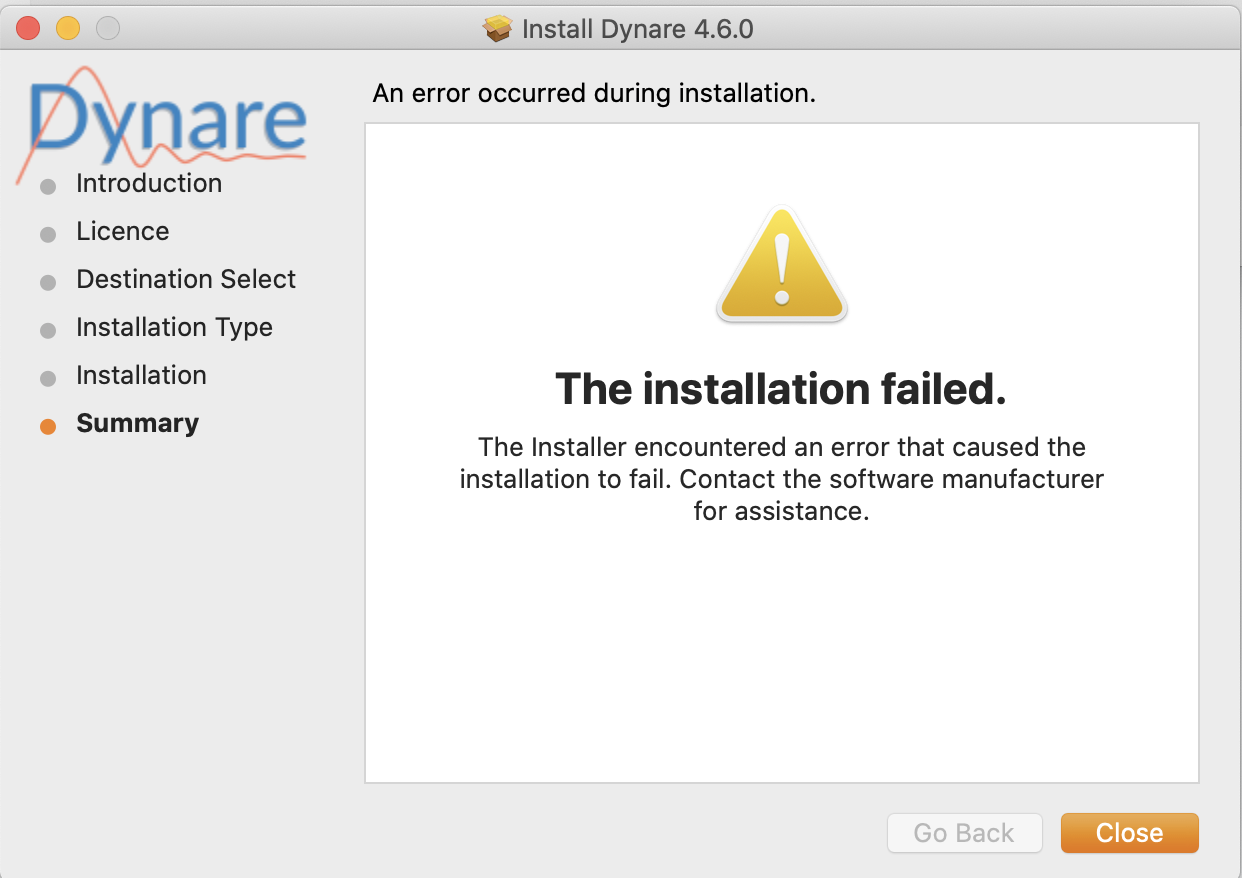The height and width of the screenshot is (878, 1242).
Task: Select the Installation Type step label
Action: click(174, 327)
